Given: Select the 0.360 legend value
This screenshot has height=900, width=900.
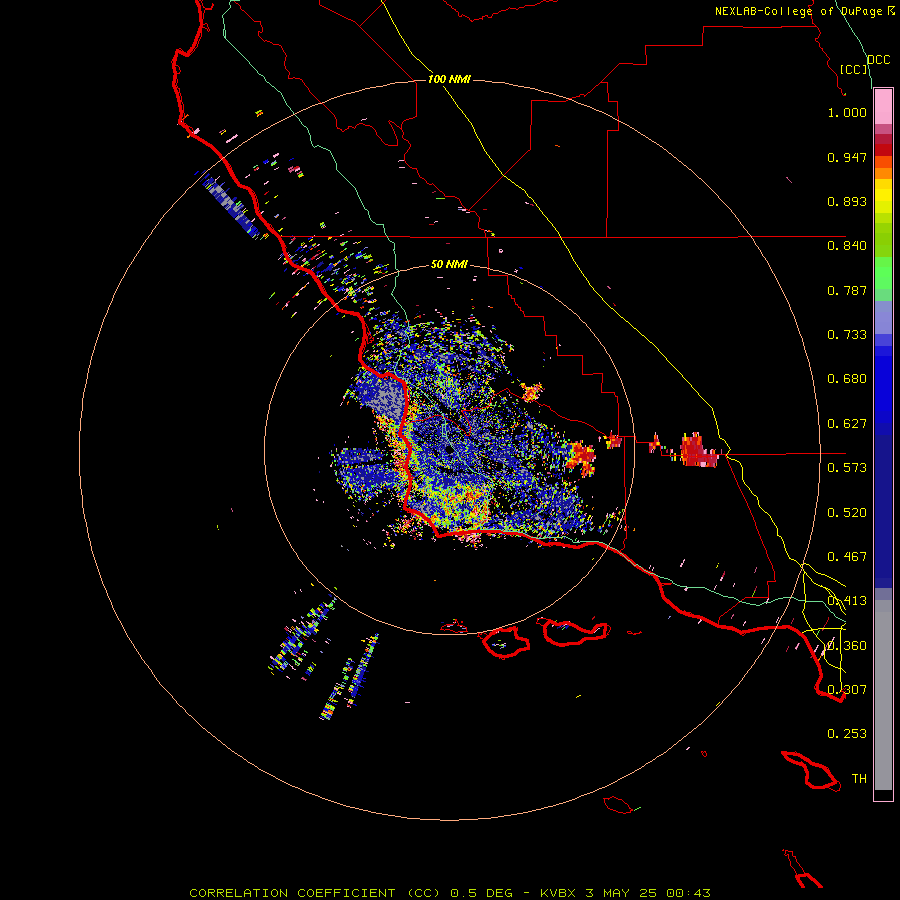Looking at the screenshot, I should pyautogui.click(x=847, y=646).
